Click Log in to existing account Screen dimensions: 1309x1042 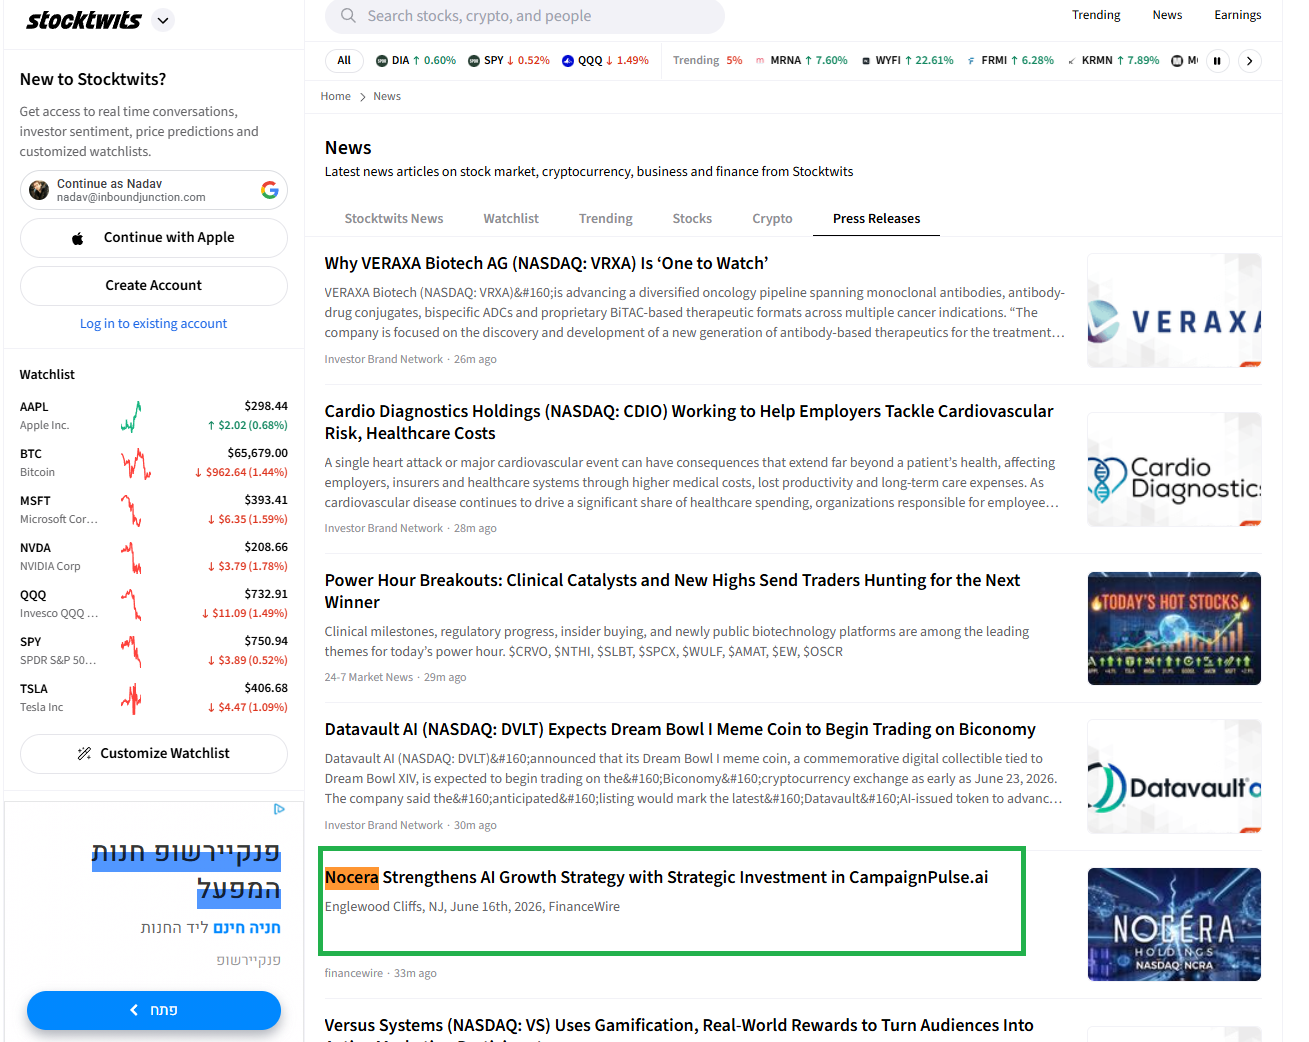click(x=153, y=324)
